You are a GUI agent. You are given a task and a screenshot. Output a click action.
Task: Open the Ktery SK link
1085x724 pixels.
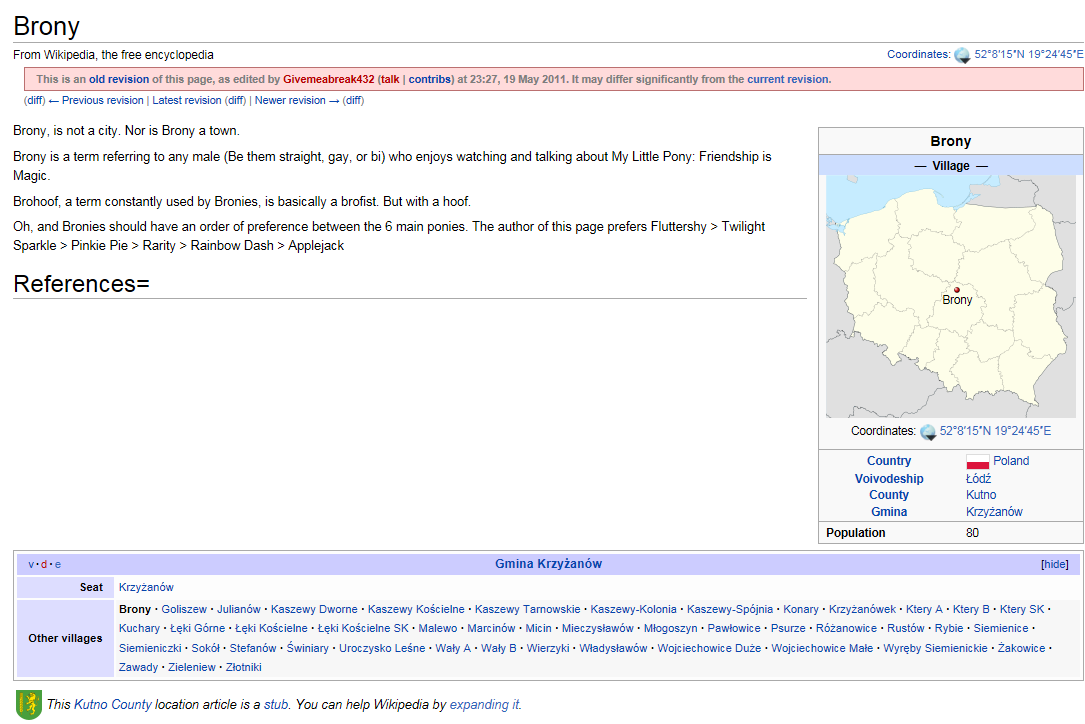coord(1021,609)
